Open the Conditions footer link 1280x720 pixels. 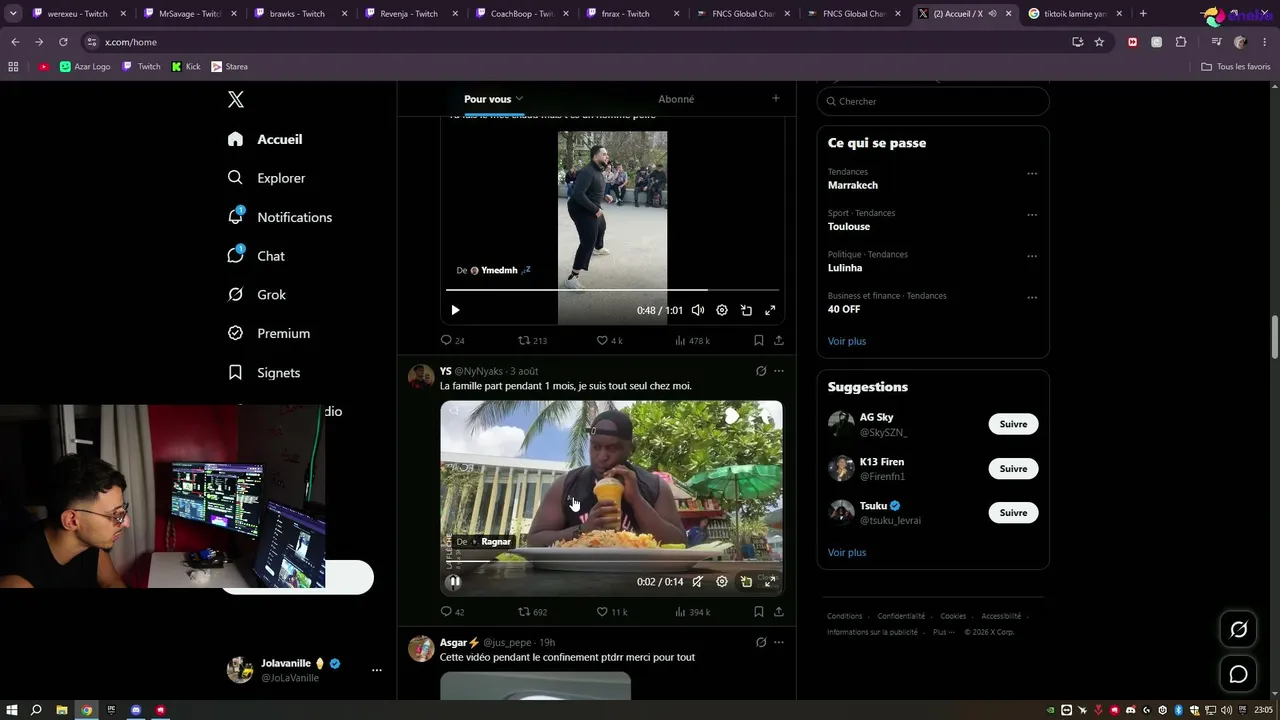(x=845, y=616)
